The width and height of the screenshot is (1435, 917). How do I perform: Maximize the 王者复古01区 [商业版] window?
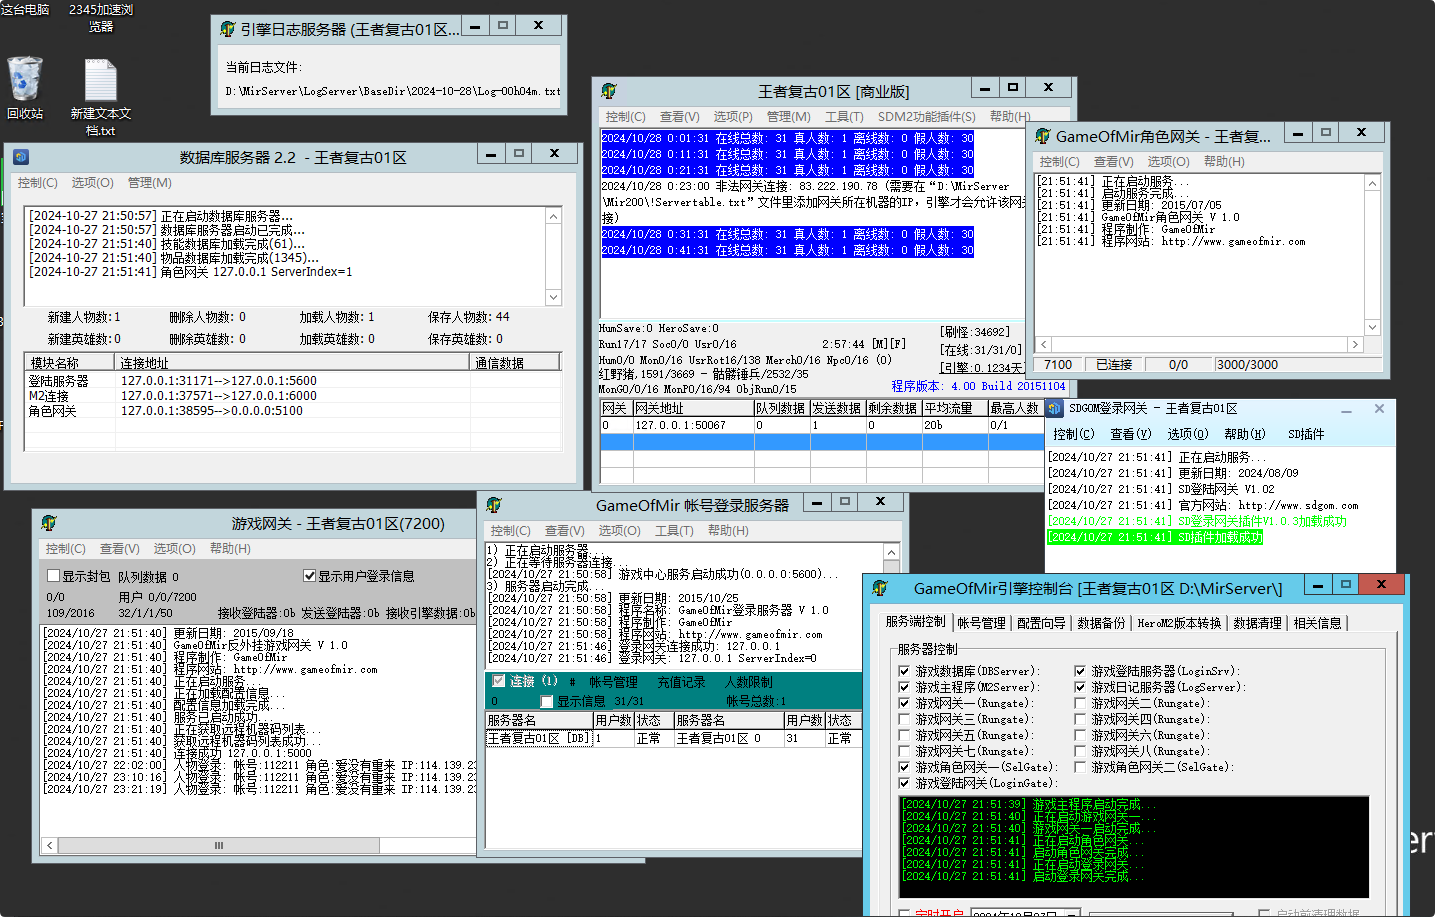pos(1013,87)
